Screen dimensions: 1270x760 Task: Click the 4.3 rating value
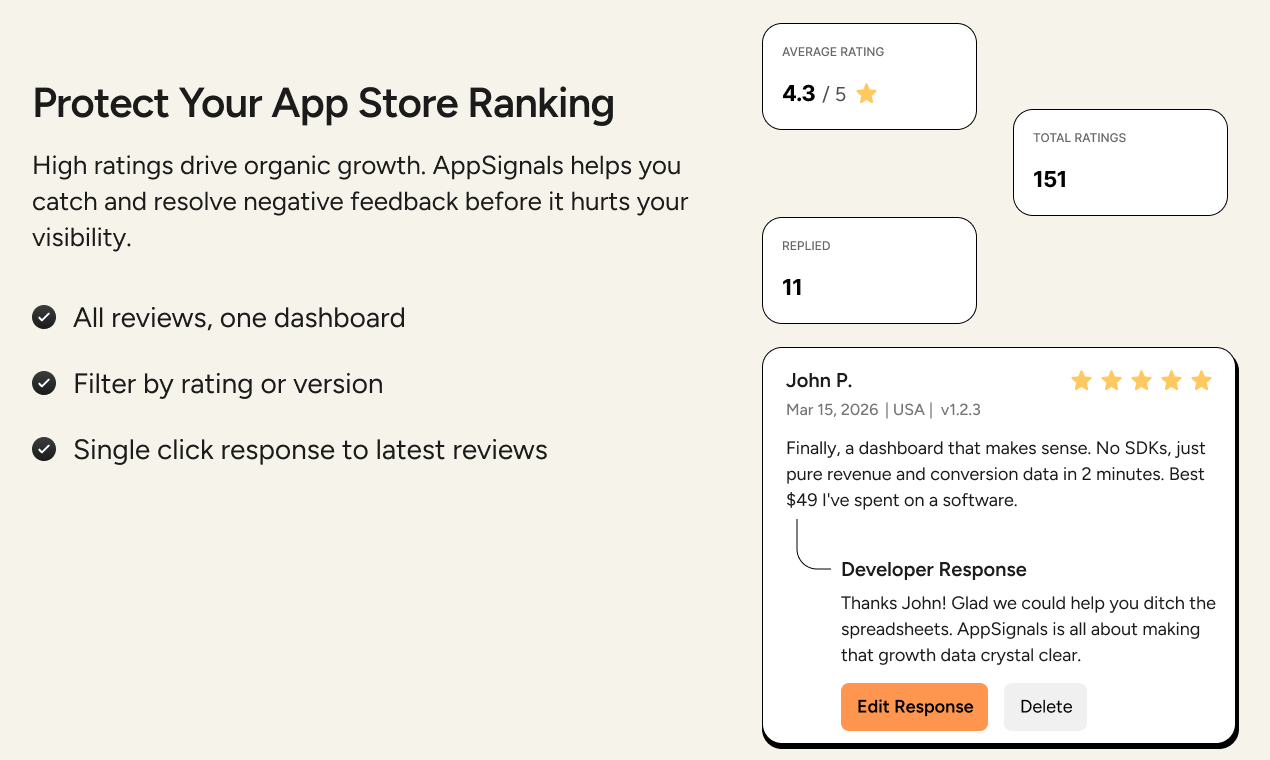click(799, 94)
